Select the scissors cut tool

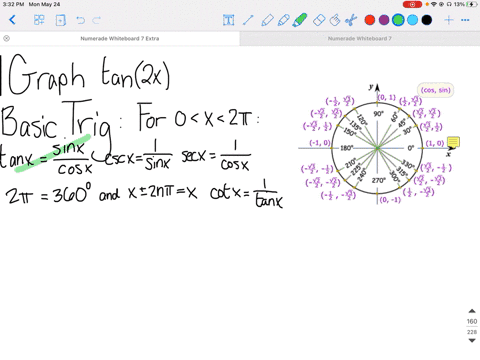click(351, 20)
